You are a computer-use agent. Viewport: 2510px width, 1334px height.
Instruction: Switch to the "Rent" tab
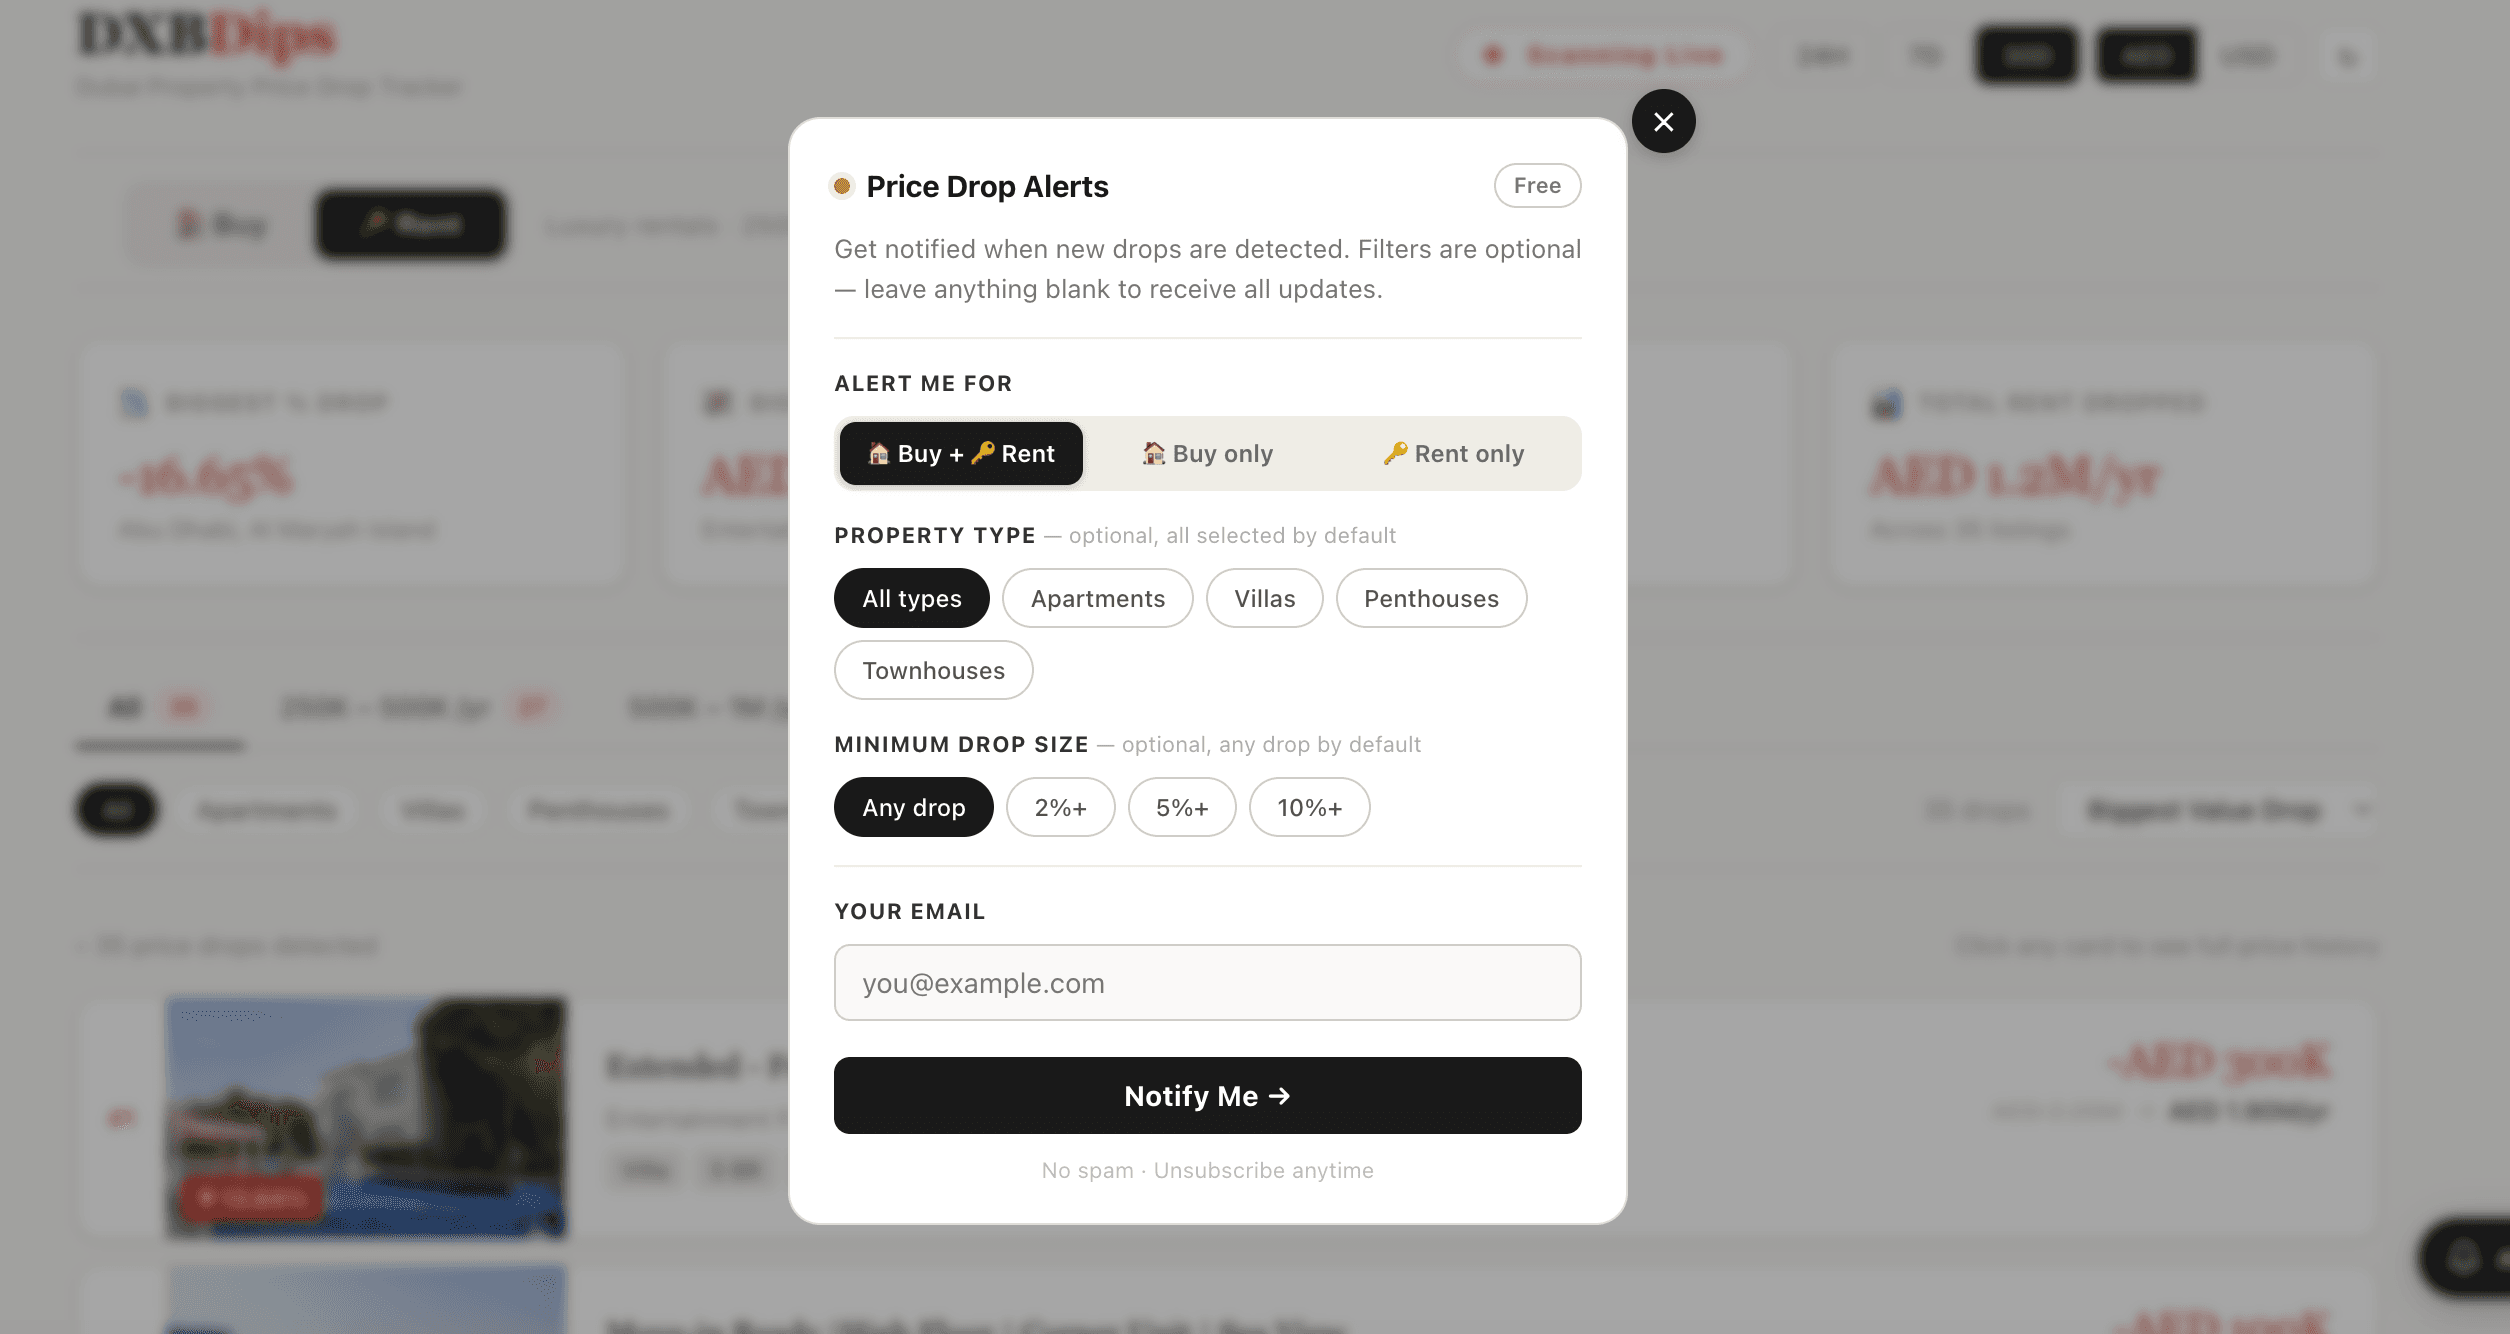[410, 224]
